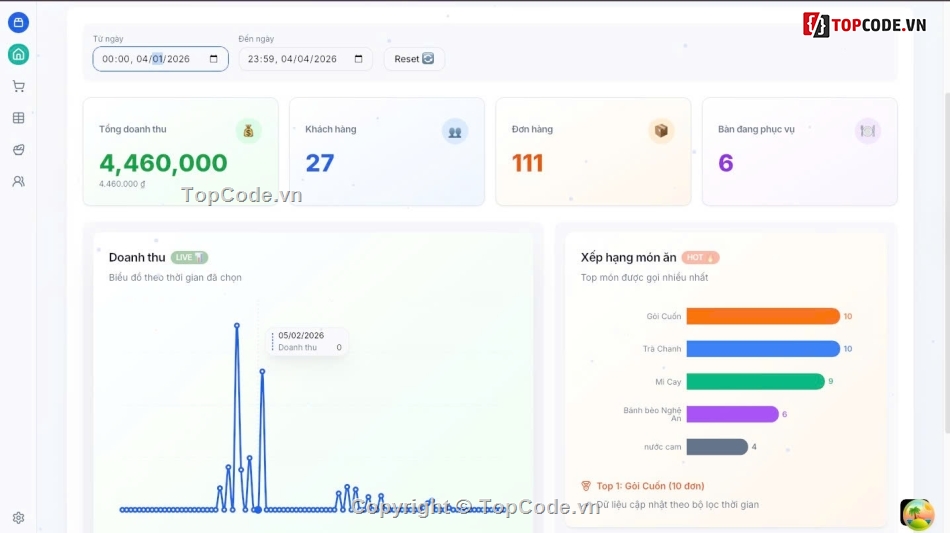Click the blue store logo icon
The image size is (950, 533).
click(18, 22)
